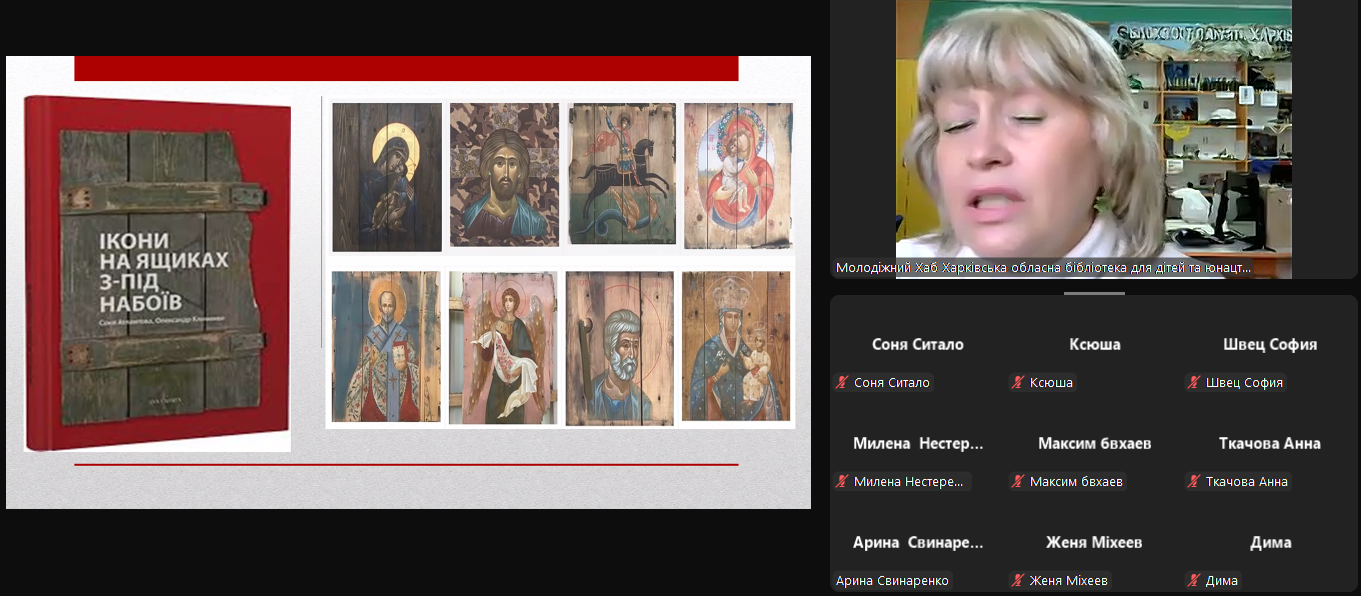Click the muted mic icon for Милена Нестере…
This screenshot has height=596, width=1361.
tap(842, 482)
